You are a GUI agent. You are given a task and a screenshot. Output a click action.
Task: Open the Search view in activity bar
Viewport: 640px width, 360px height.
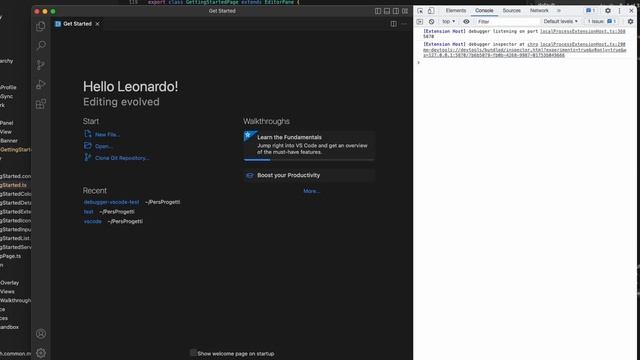(41, 45)
